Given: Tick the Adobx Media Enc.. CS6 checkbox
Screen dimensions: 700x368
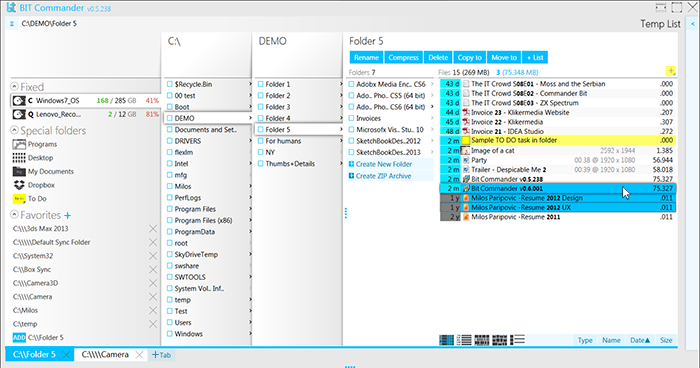Looking at the screenshot, I should pyautogui.click(x=351, y=84).
